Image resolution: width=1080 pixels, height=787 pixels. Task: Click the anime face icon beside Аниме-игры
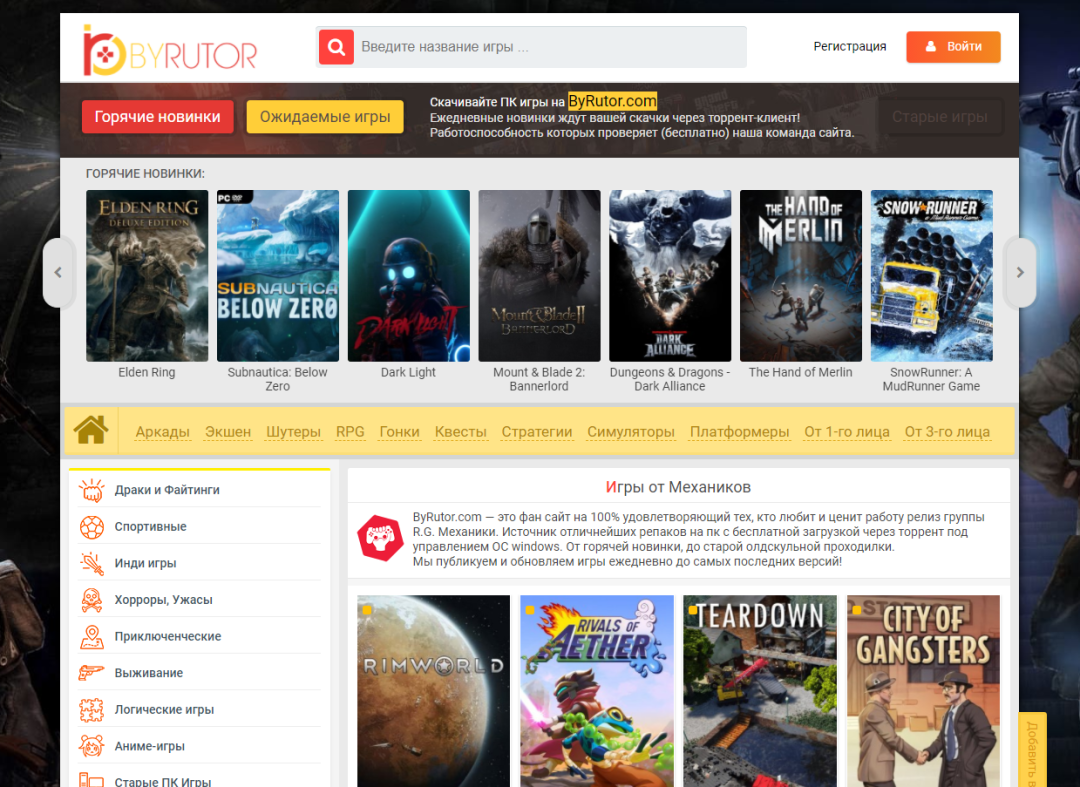[92, 746]
